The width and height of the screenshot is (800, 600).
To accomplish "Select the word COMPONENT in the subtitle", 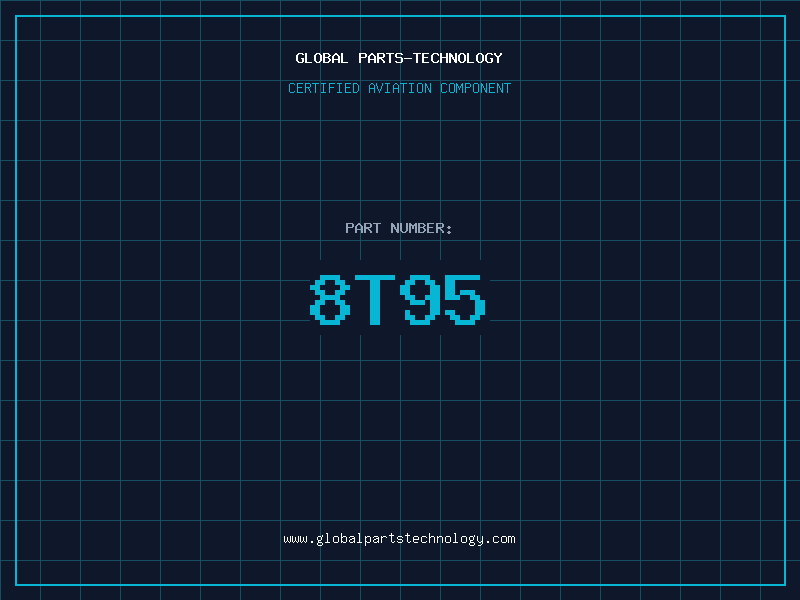I will click(476, 88).
